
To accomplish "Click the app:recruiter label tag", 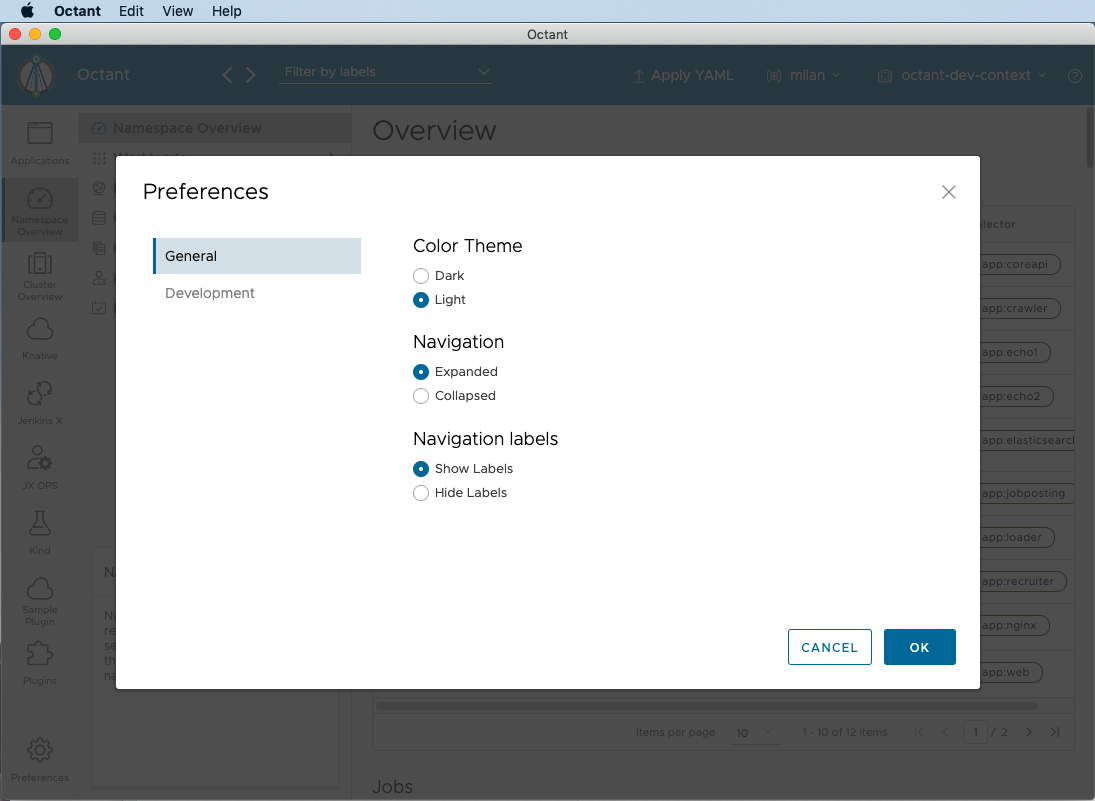I will pos(1023,582).
